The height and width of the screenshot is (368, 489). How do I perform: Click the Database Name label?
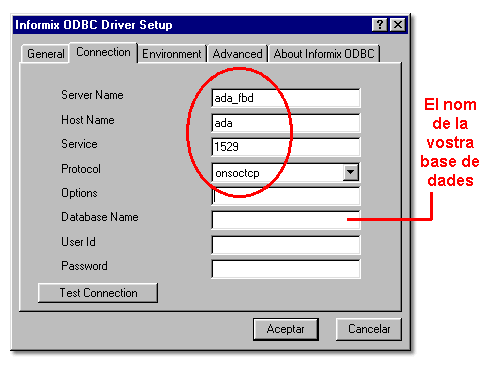point(100,217)
